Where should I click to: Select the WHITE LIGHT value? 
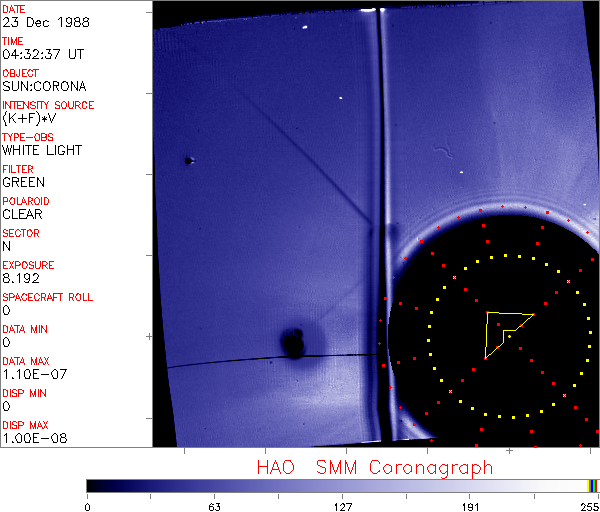[x=42, y=150]
